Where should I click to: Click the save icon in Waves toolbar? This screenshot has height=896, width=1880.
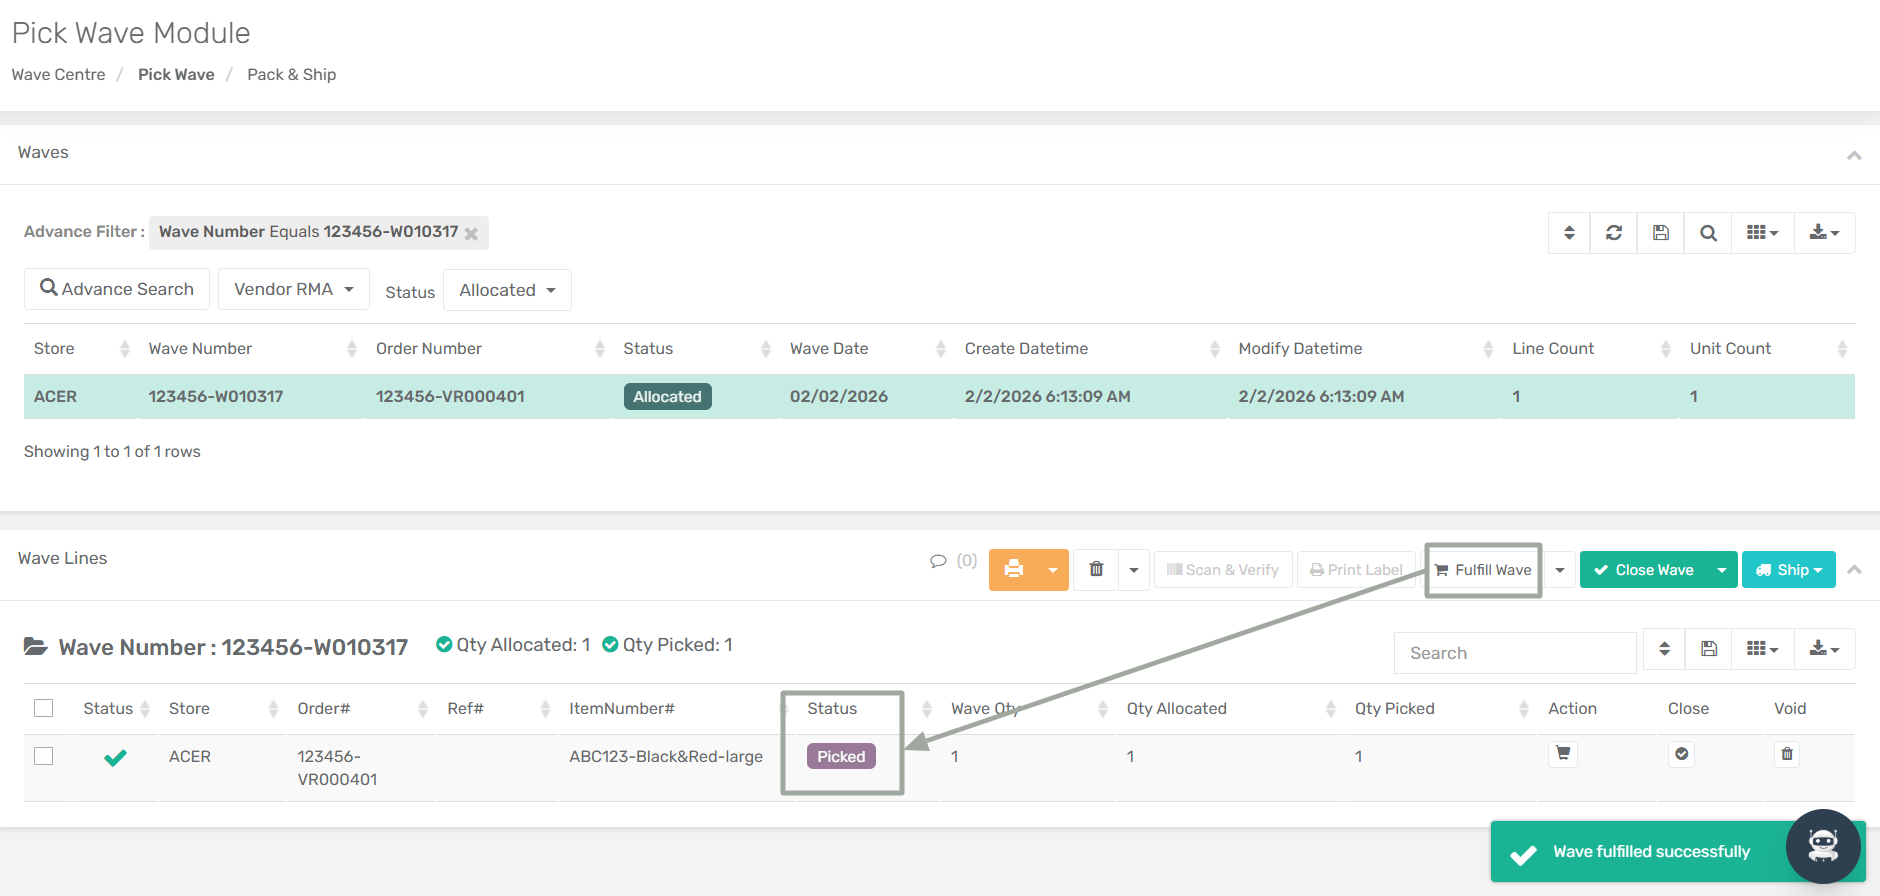pyautogui.click(x=1661, y=233)
